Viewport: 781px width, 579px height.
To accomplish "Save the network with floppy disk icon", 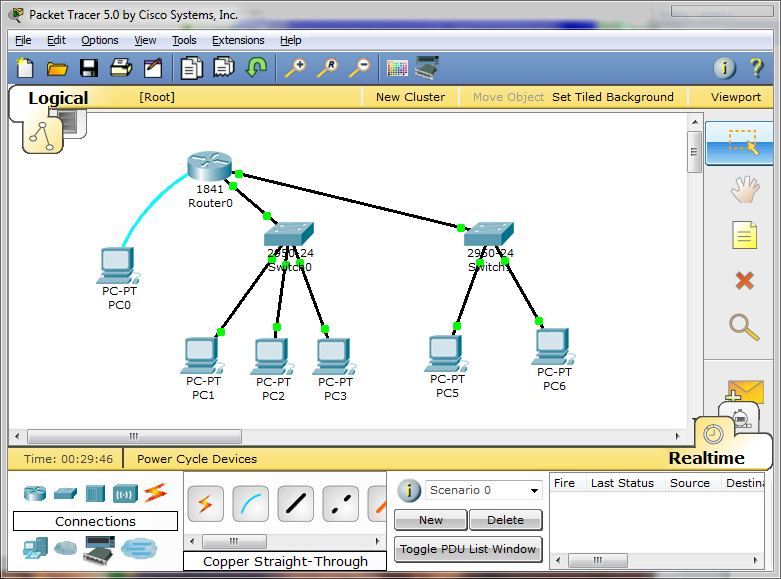I will (x=89, y=68).
